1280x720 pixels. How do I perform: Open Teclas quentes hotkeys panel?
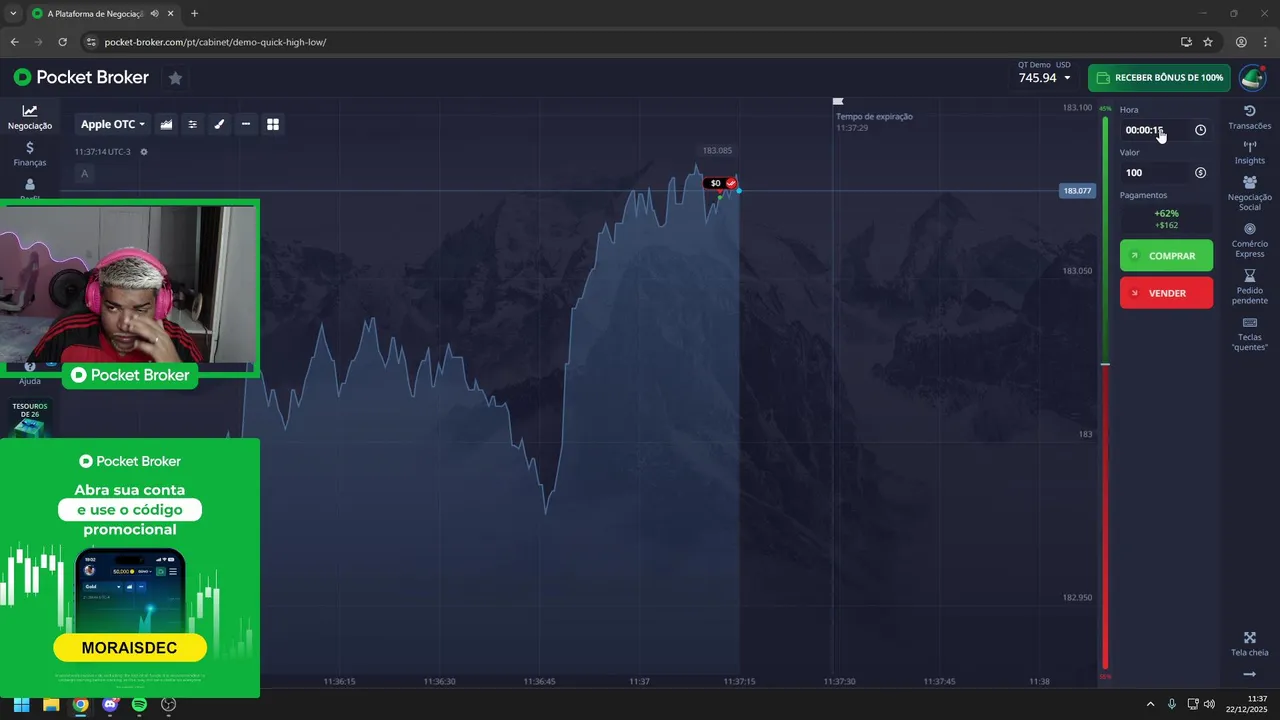[1249, 334]
